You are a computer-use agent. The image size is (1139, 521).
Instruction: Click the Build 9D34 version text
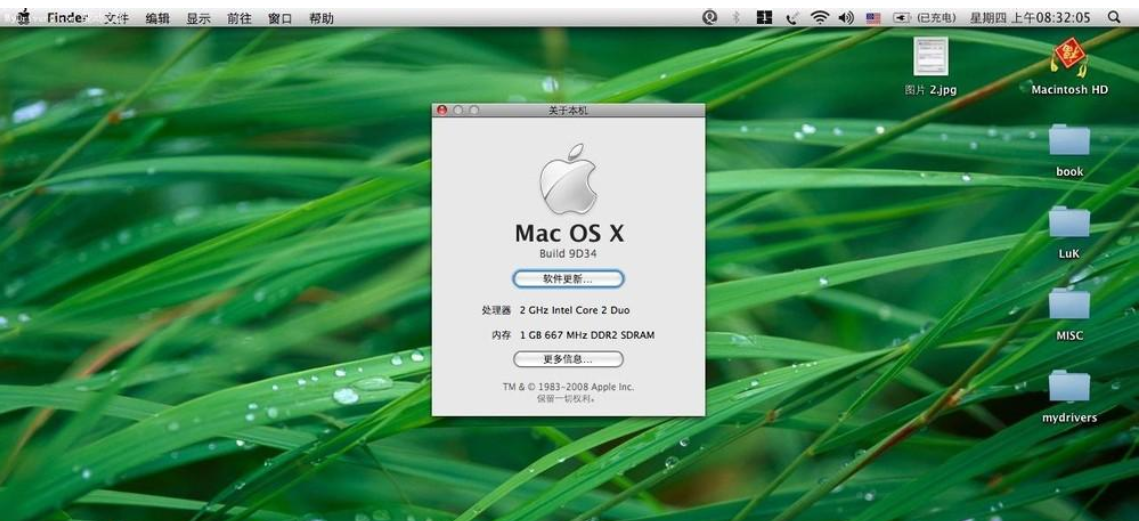pos(568,254)
